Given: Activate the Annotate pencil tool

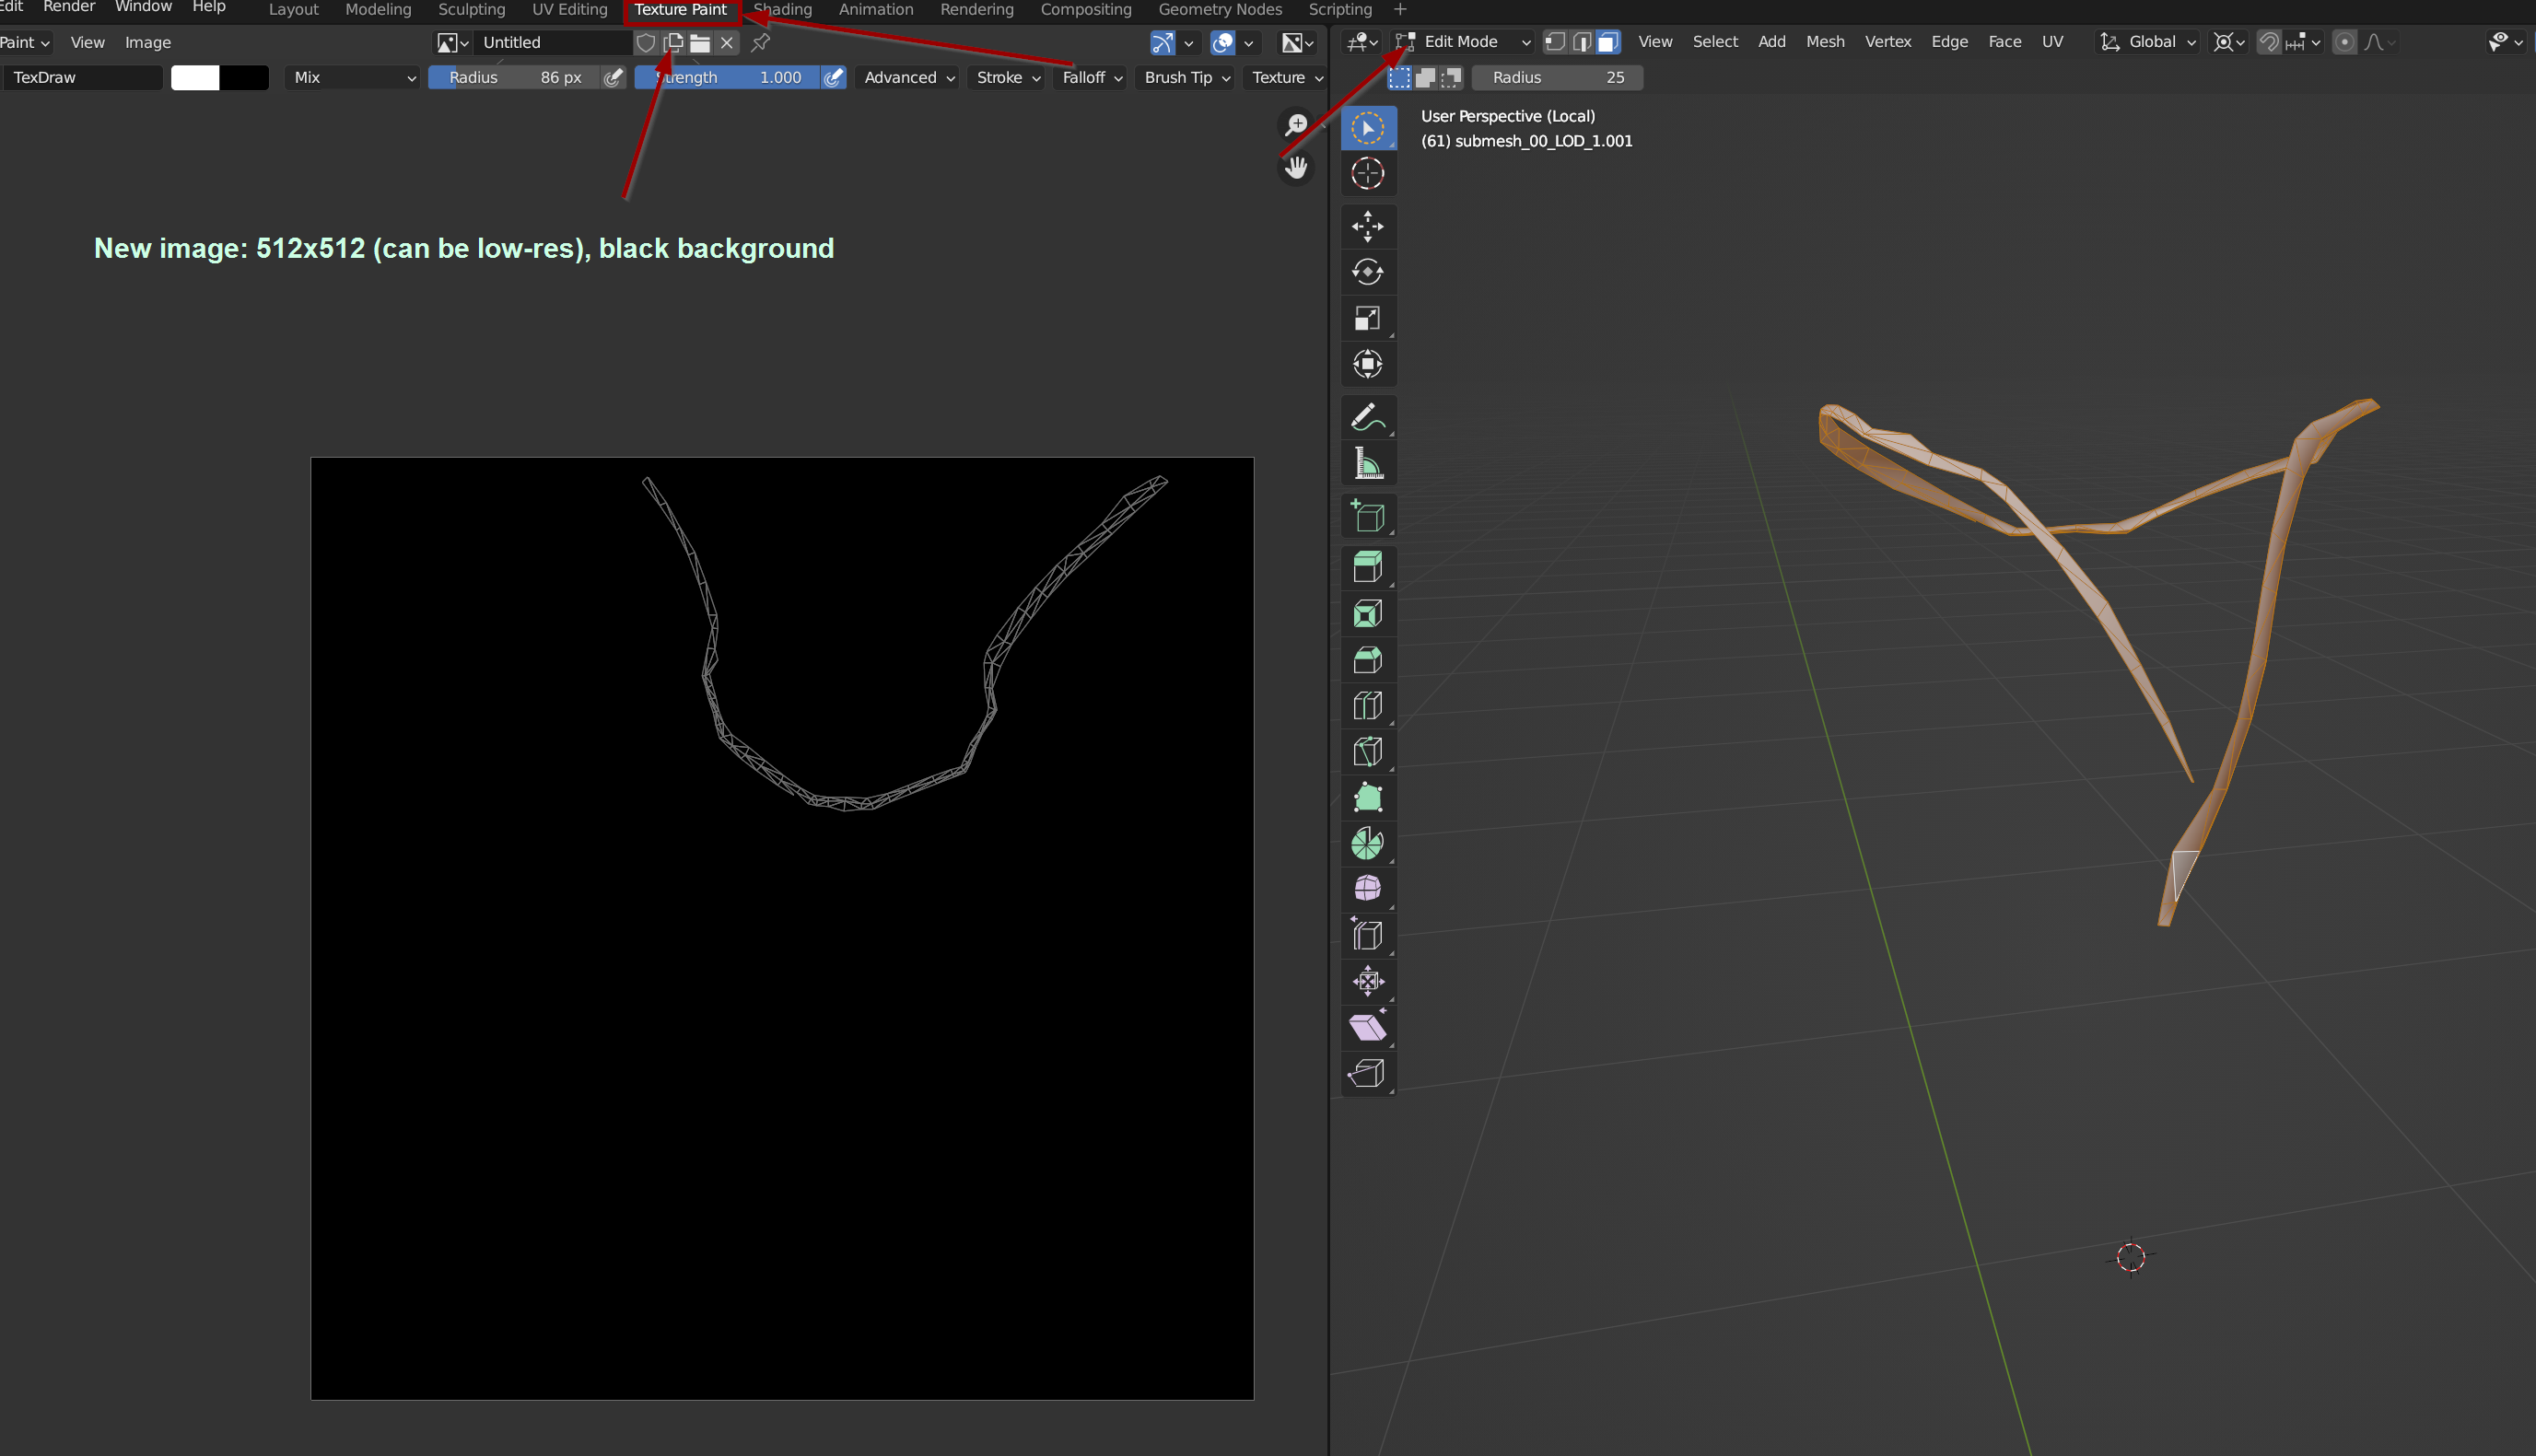Looking at the screenshot, I should pyautogui.click(x=1367, y=418).
